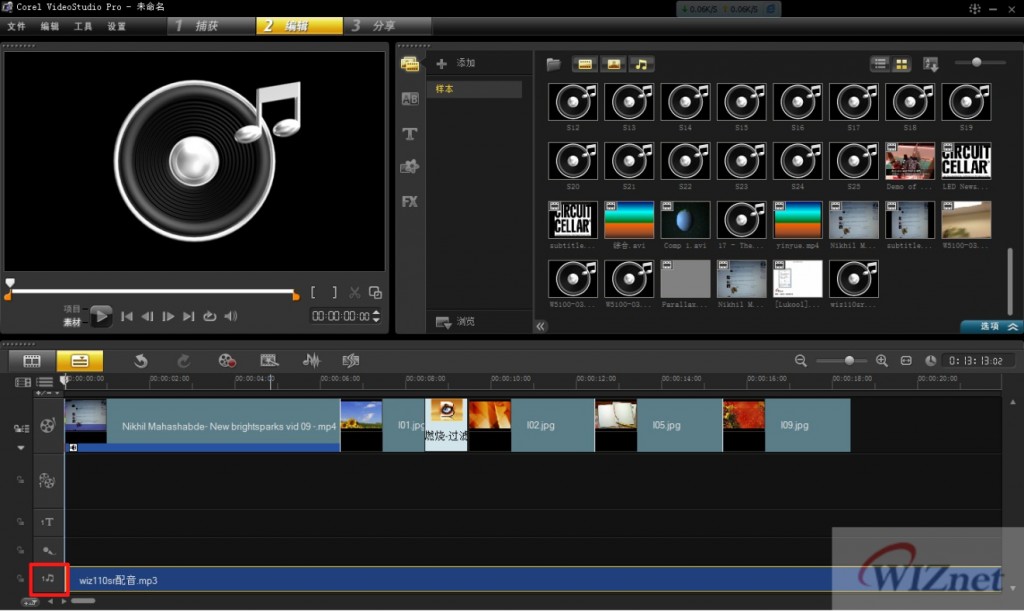Open the Title (T) library panel
This screenshot has height=611, width=1024.
pos(409,133)
